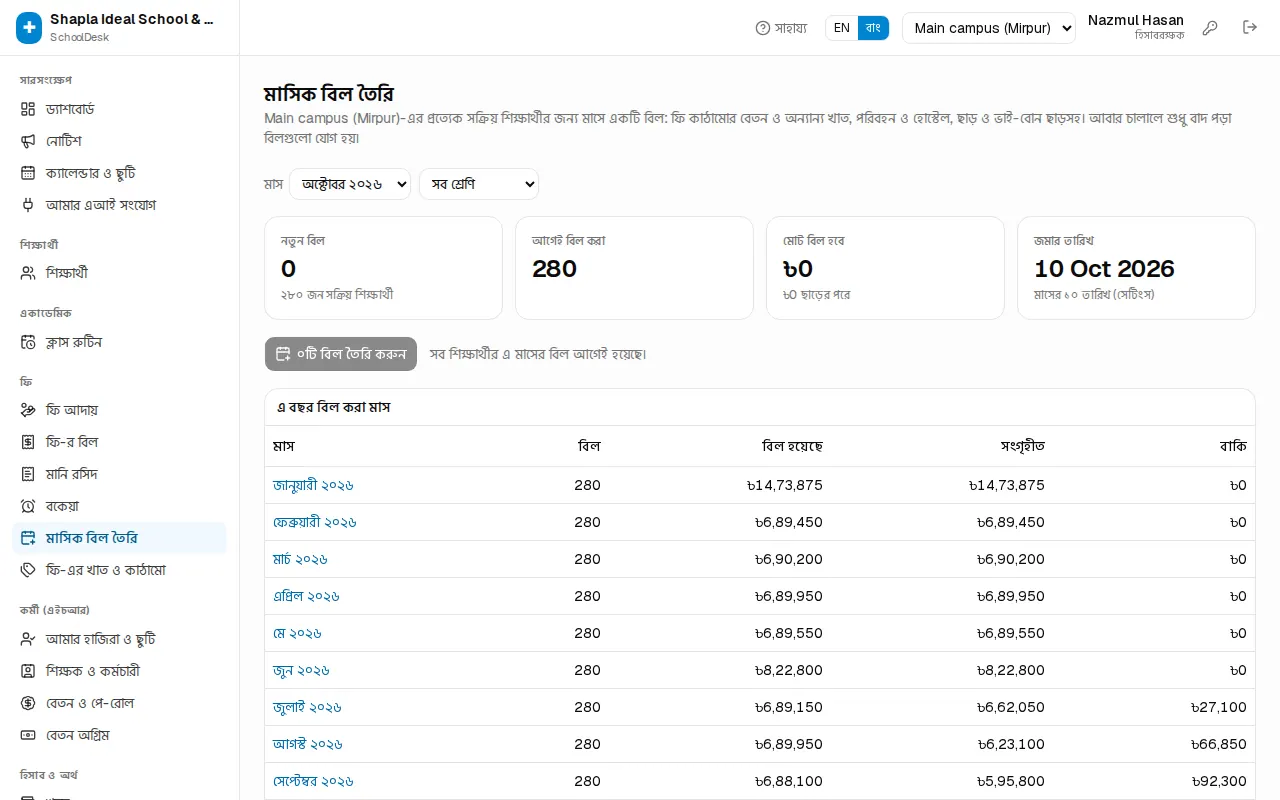Viewport: 1280px width, 800px height.
Task: Open the Dues alarm clock icon
Action: pos(28,506)
